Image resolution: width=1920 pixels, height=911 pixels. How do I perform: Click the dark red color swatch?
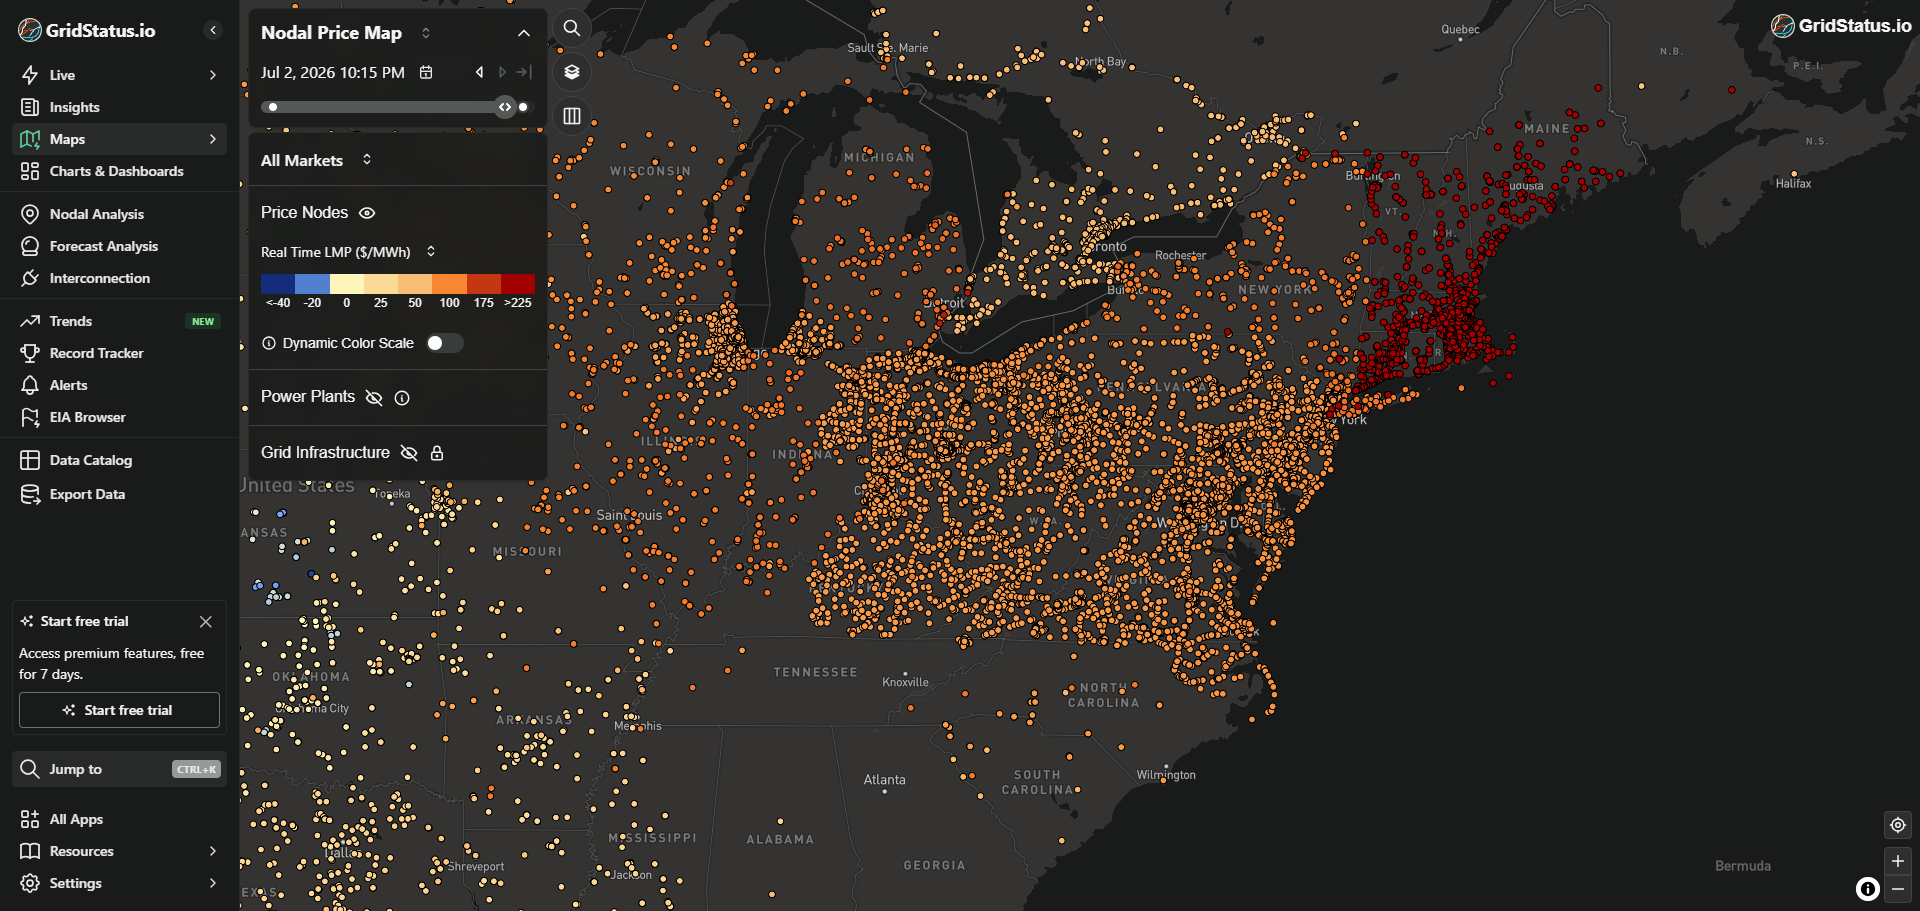tap(518, 284)
